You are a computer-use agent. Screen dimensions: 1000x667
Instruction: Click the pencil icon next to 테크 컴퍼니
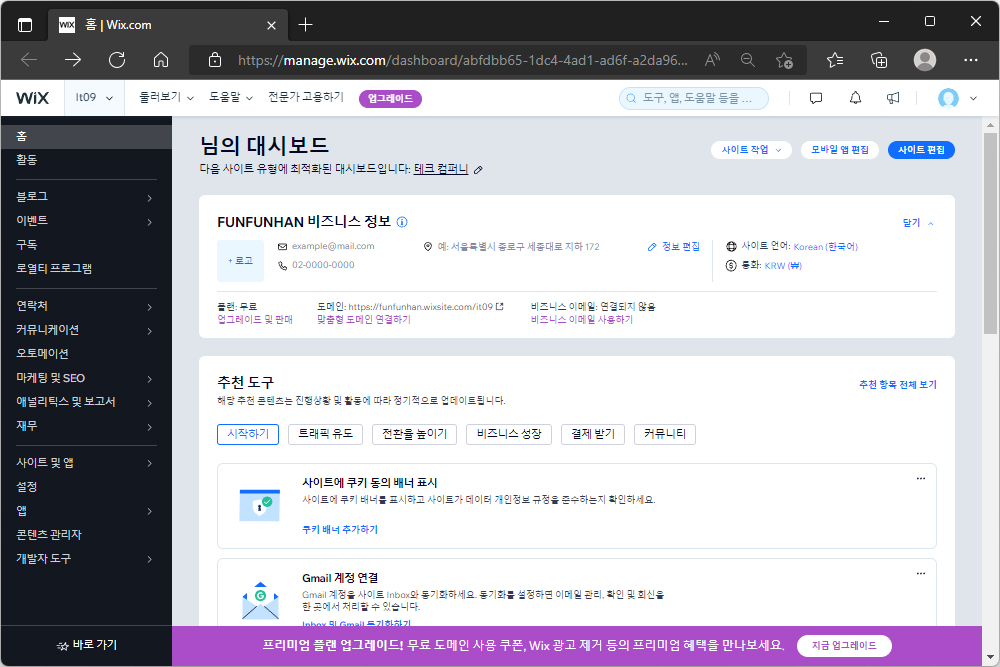[x=478, y=170]
